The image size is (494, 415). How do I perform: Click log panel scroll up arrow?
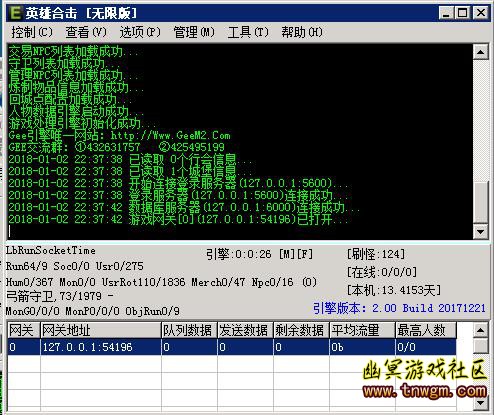point(481,52)
